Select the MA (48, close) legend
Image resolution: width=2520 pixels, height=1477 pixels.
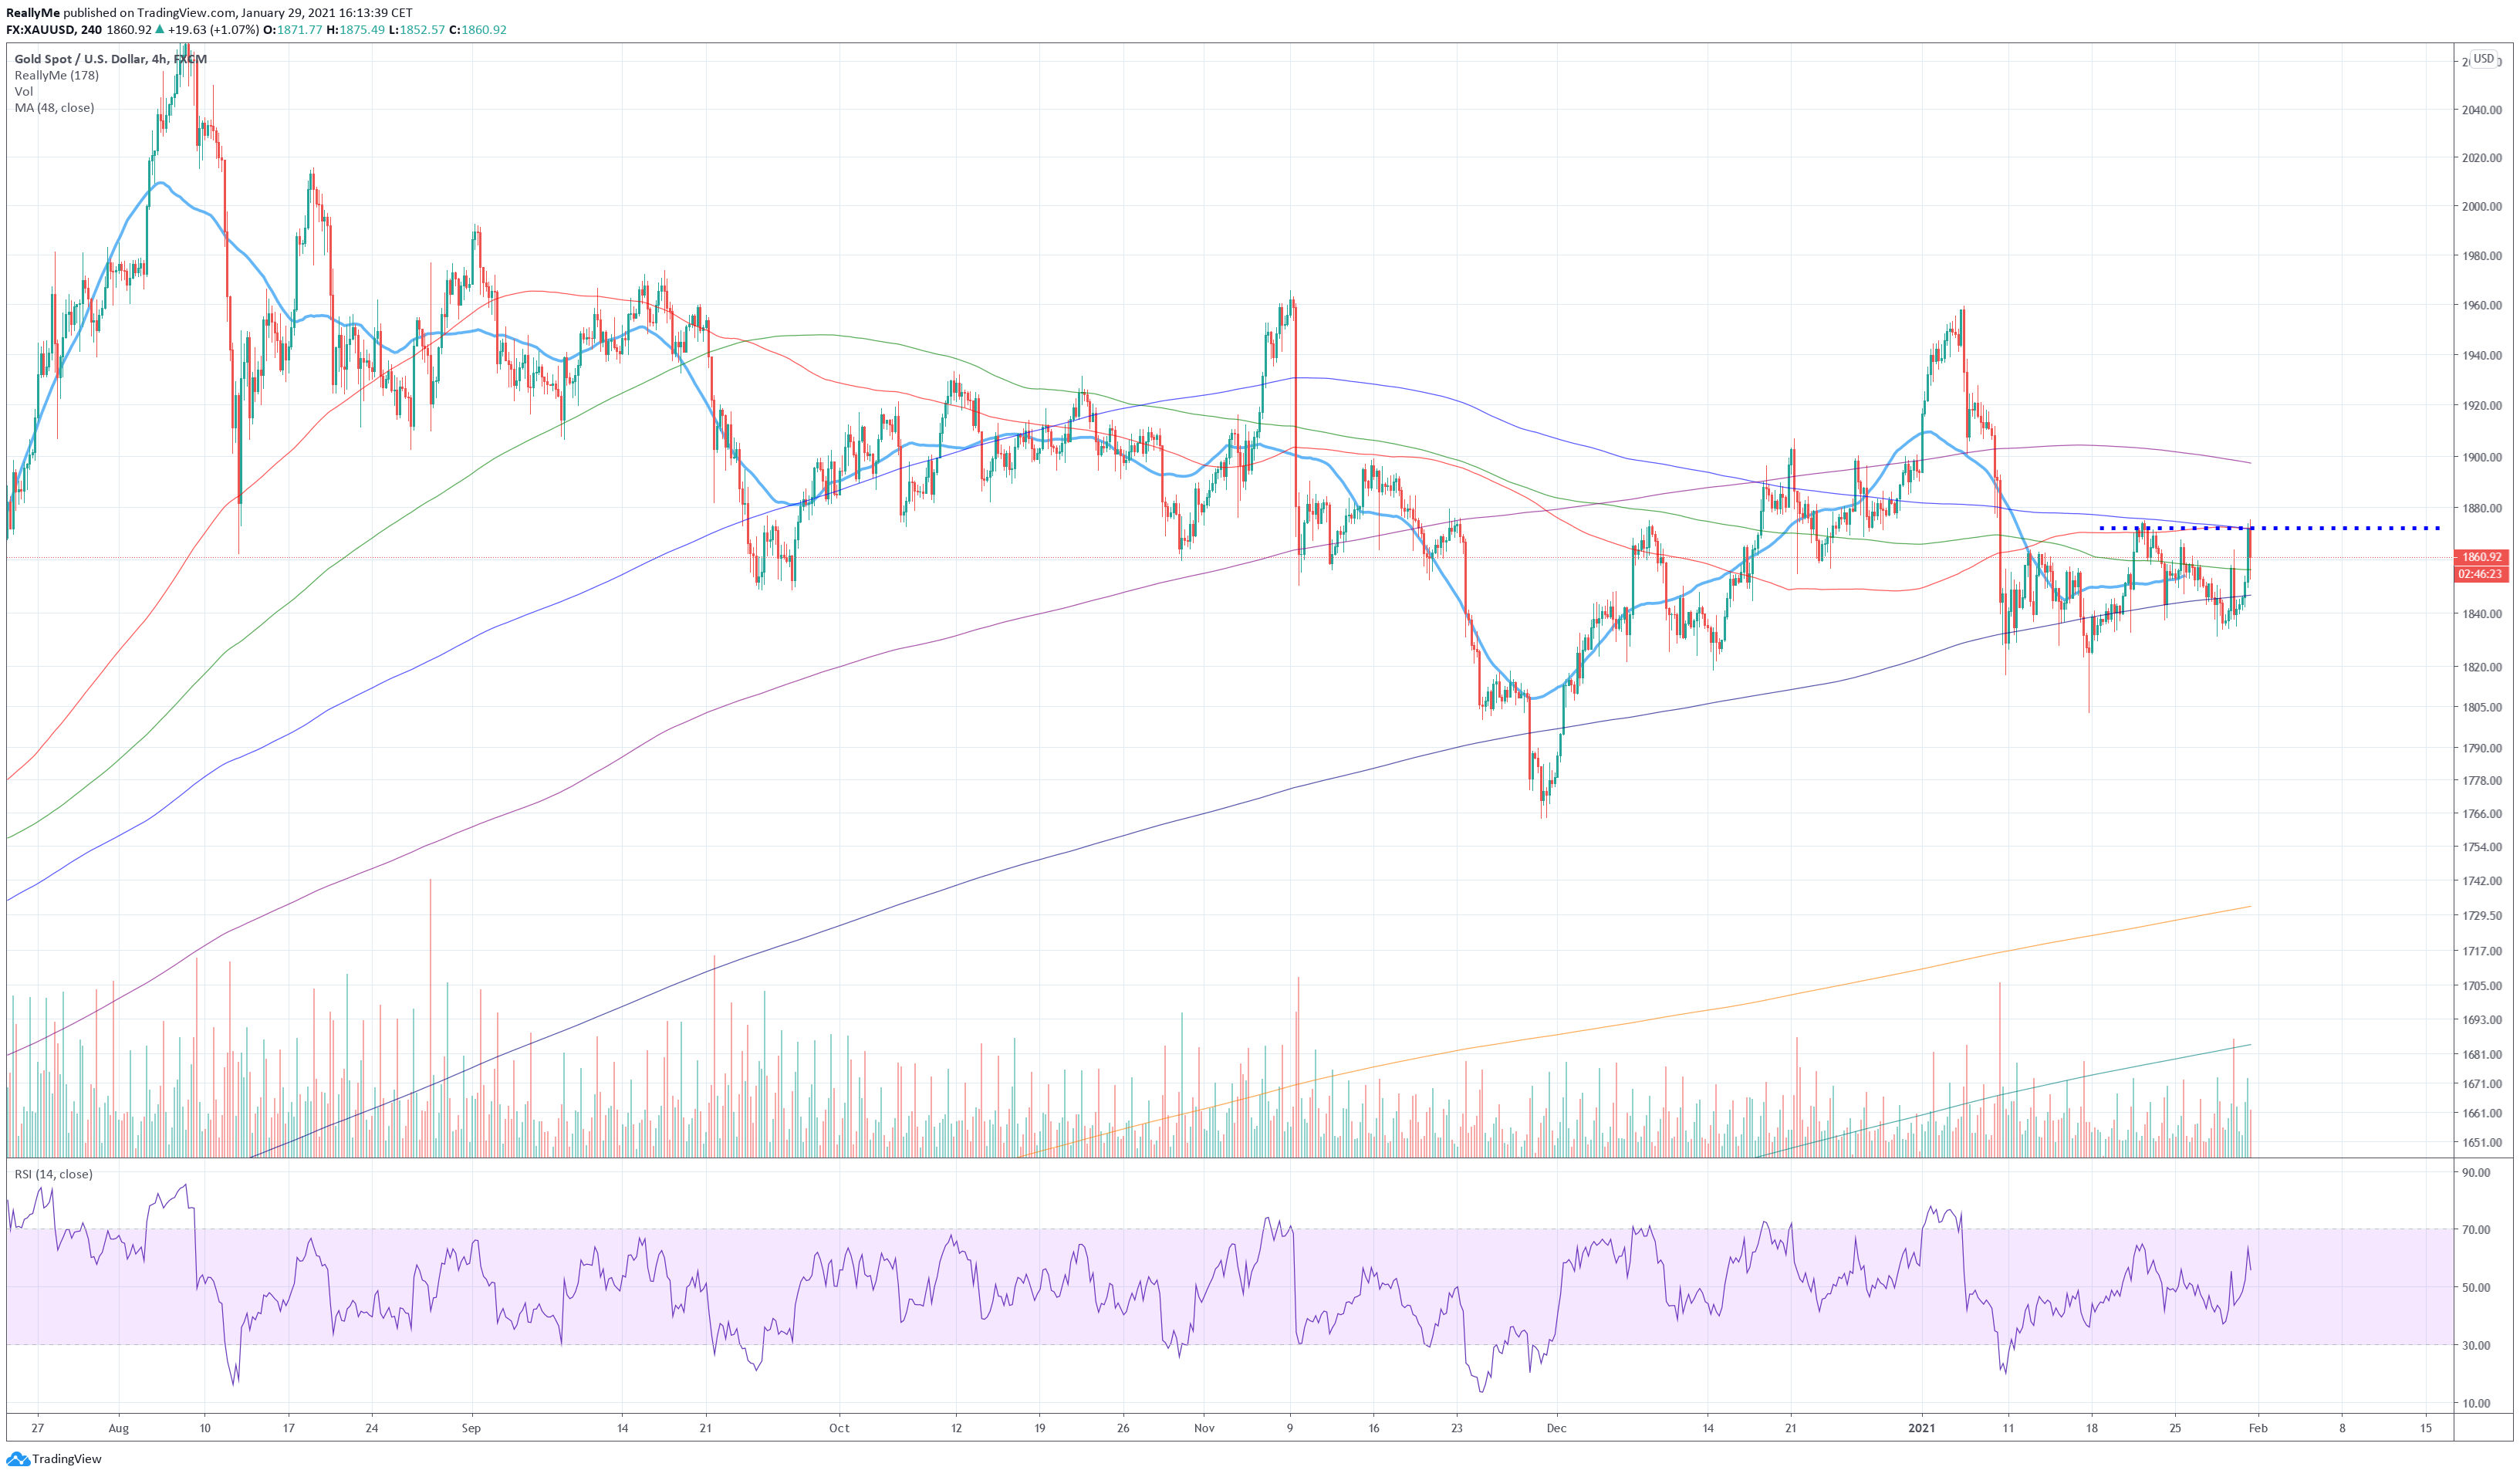[54, 107]
